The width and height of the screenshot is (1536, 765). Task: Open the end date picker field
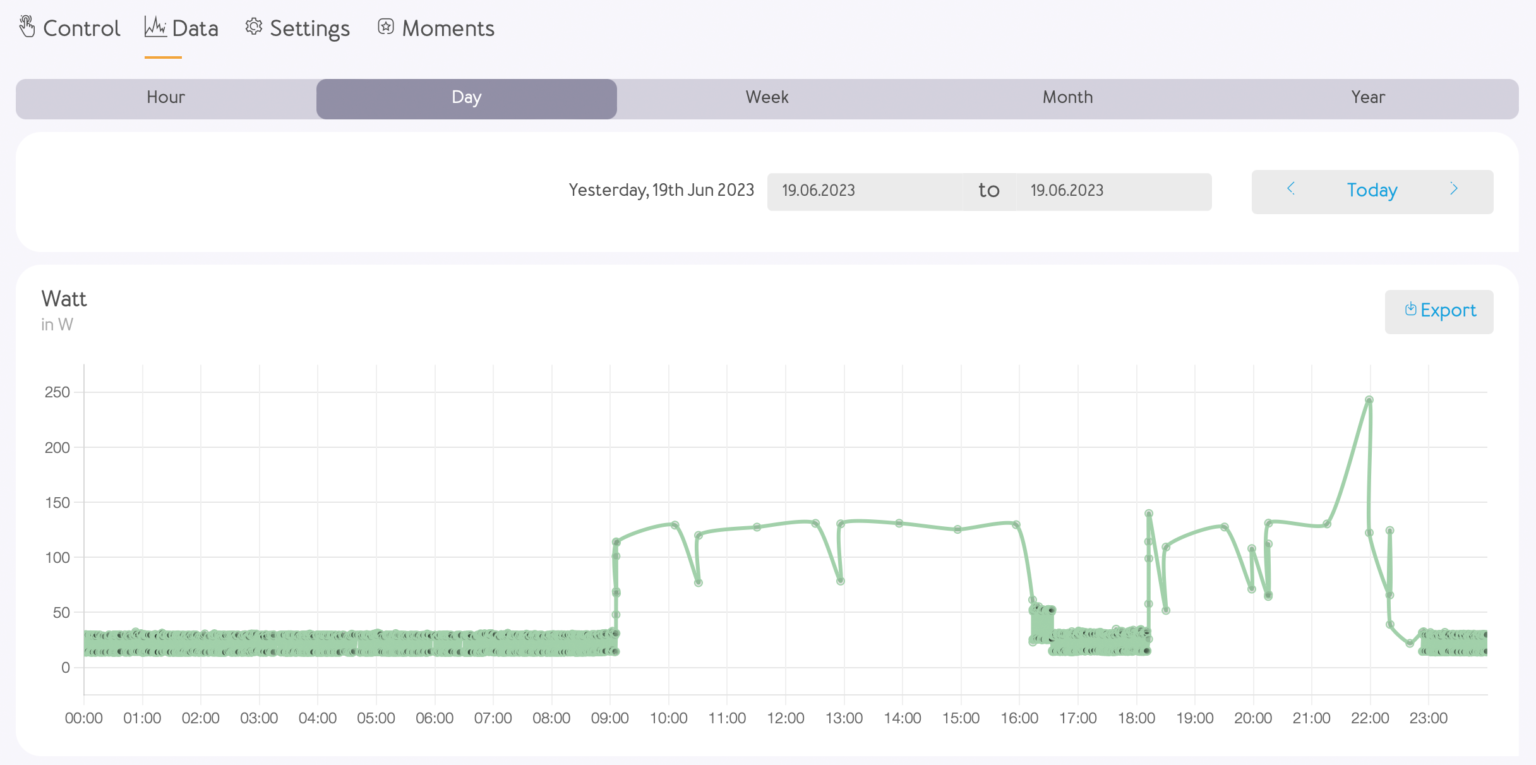(x=1113, y=191)
